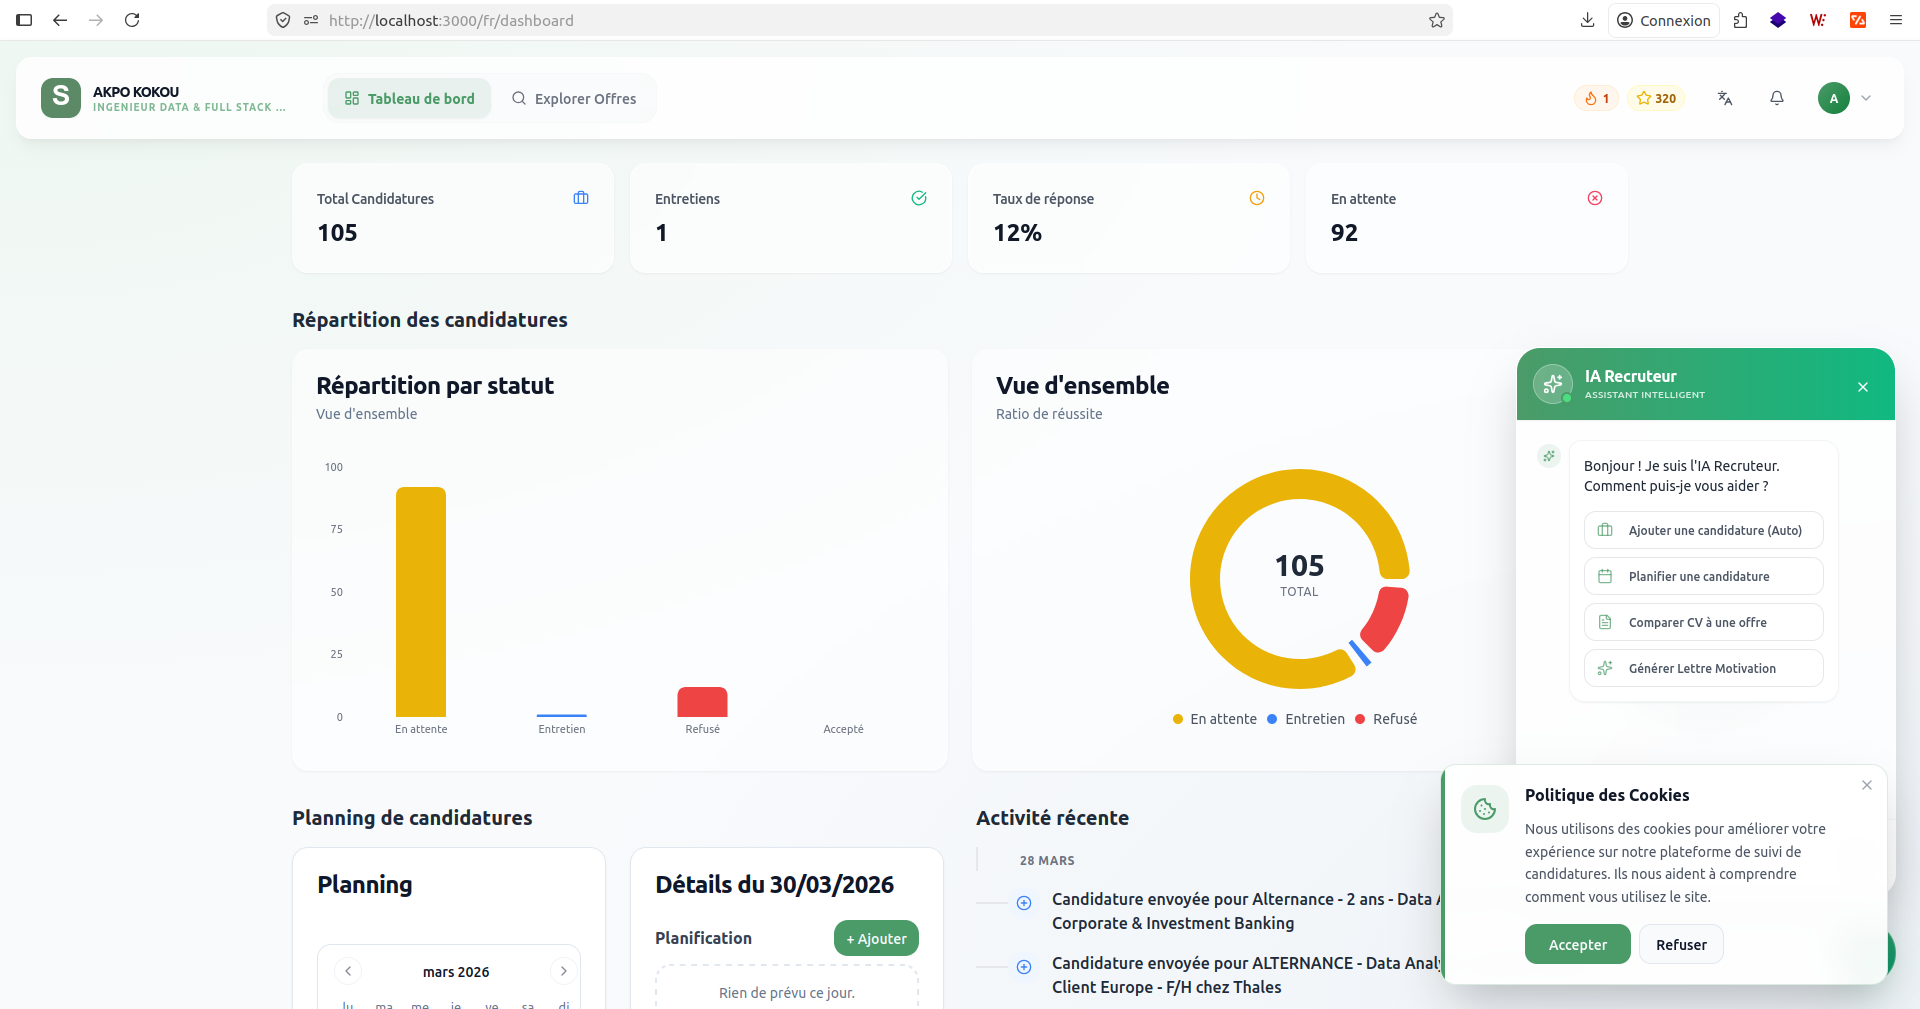Click the 320 star points badge
Viewport: 1920px width, 1009px height.
(x=1656, y=98)
